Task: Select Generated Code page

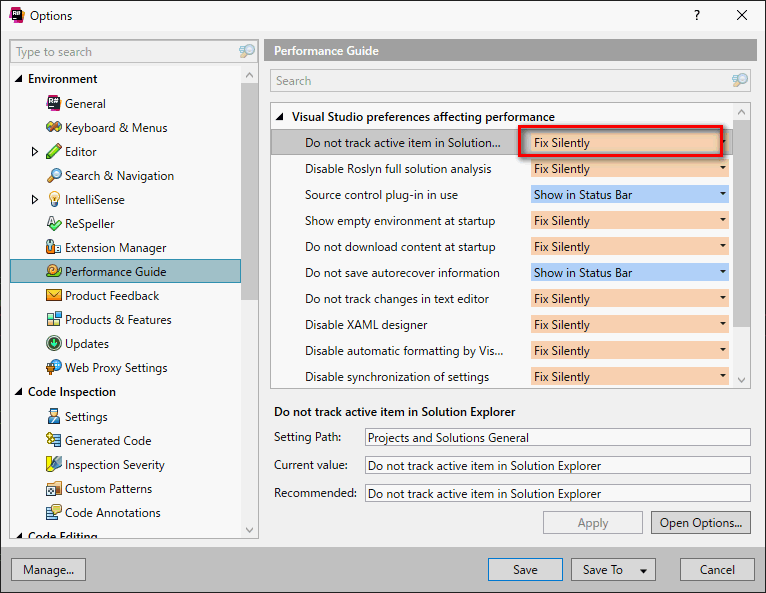Action: tap(108, 440)
